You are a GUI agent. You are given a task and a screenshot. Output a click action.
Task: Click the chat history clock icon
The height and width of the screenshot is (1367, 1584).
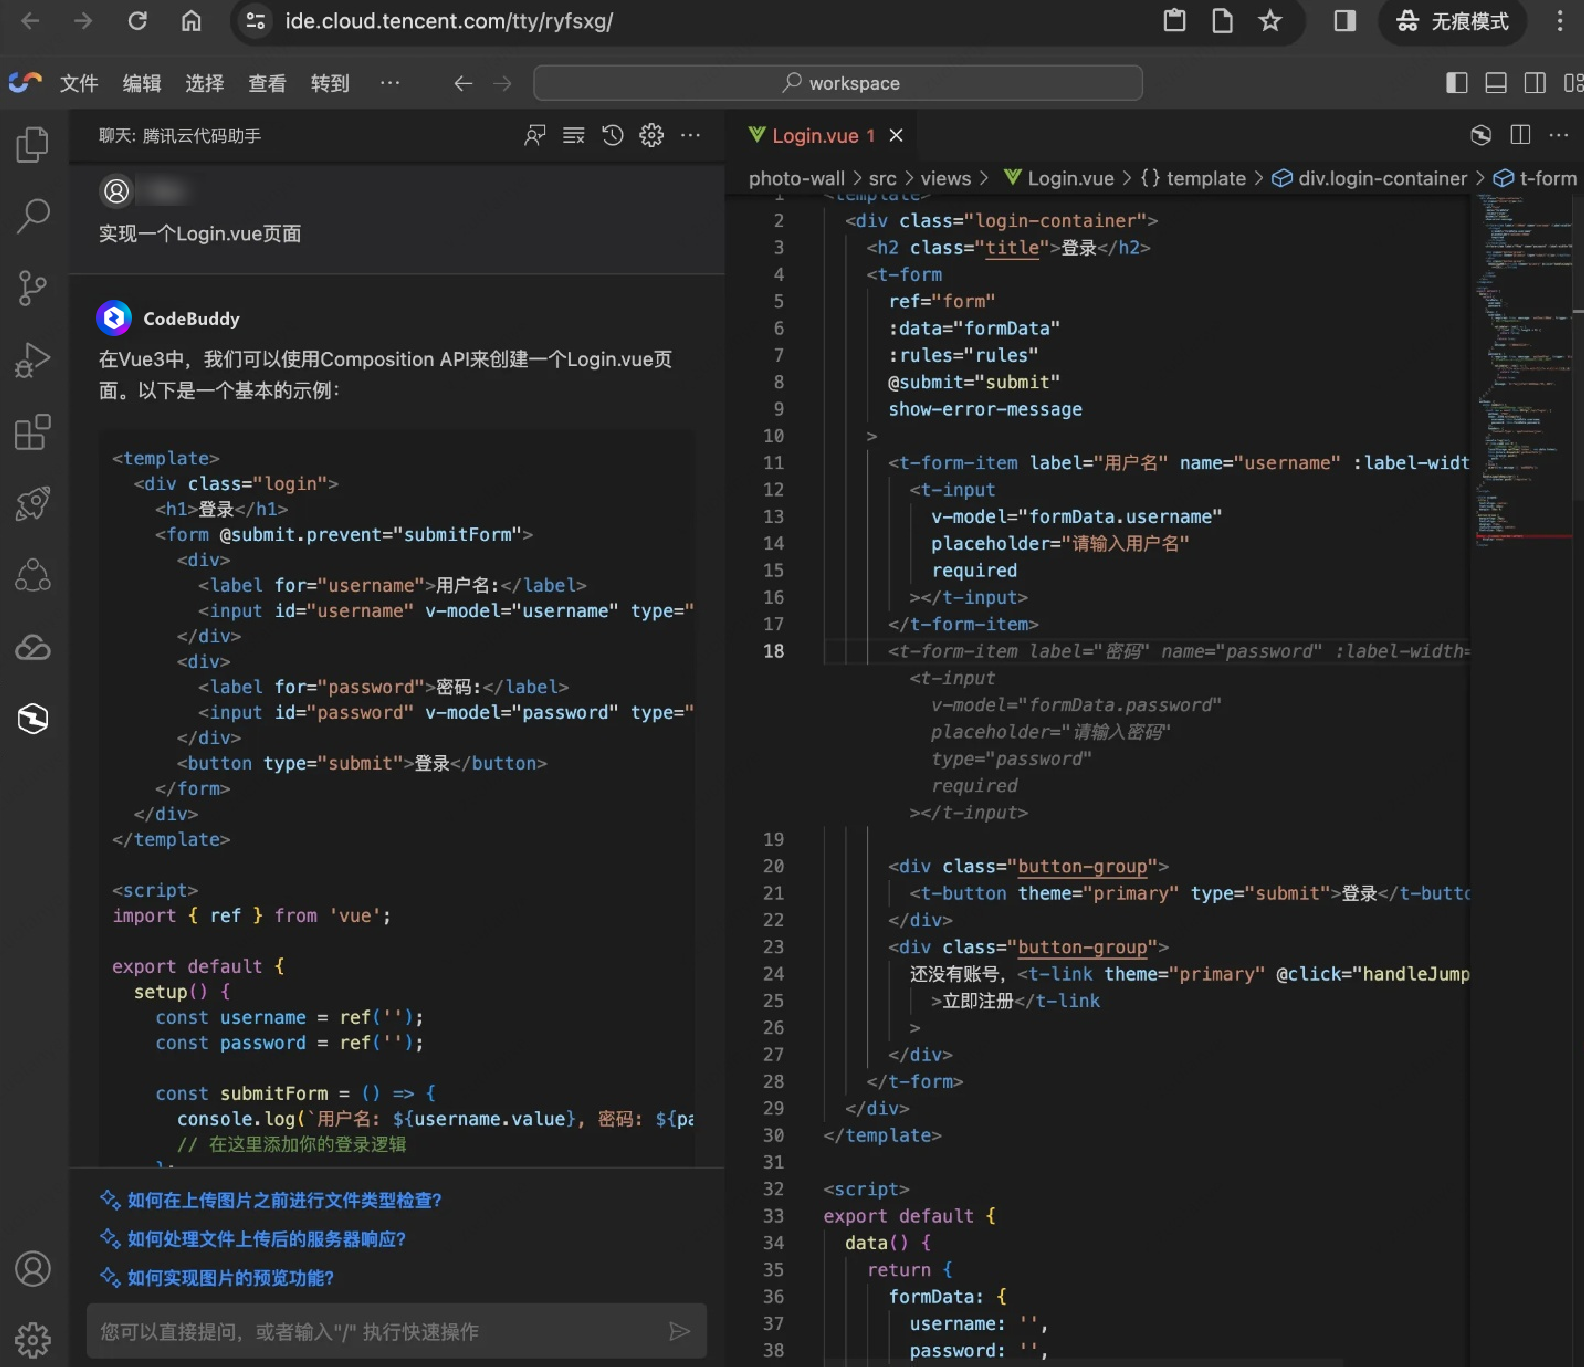click(x=613, y=135)
